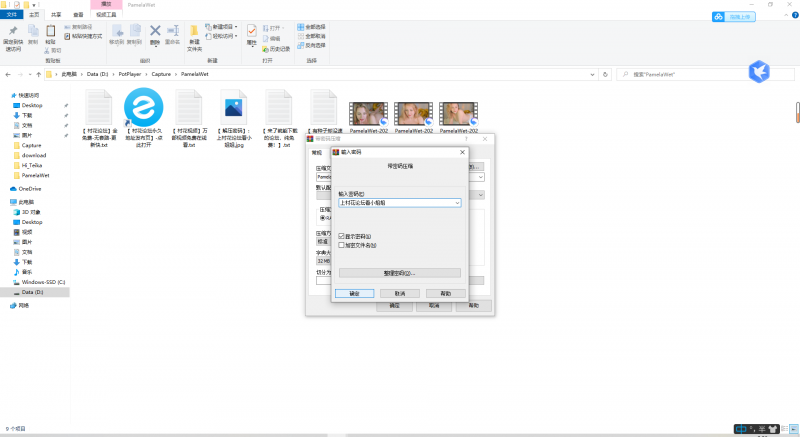Switch to the 共享 Share ribbon tab

55,15
